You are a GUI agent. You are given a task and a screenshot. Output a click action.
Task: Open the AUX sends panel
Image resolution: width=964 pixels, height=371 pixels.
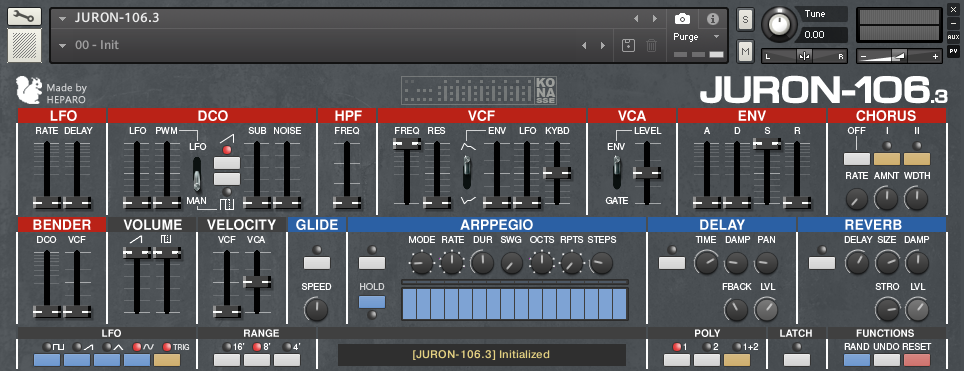pyautogui.click(x=954, y=38)
